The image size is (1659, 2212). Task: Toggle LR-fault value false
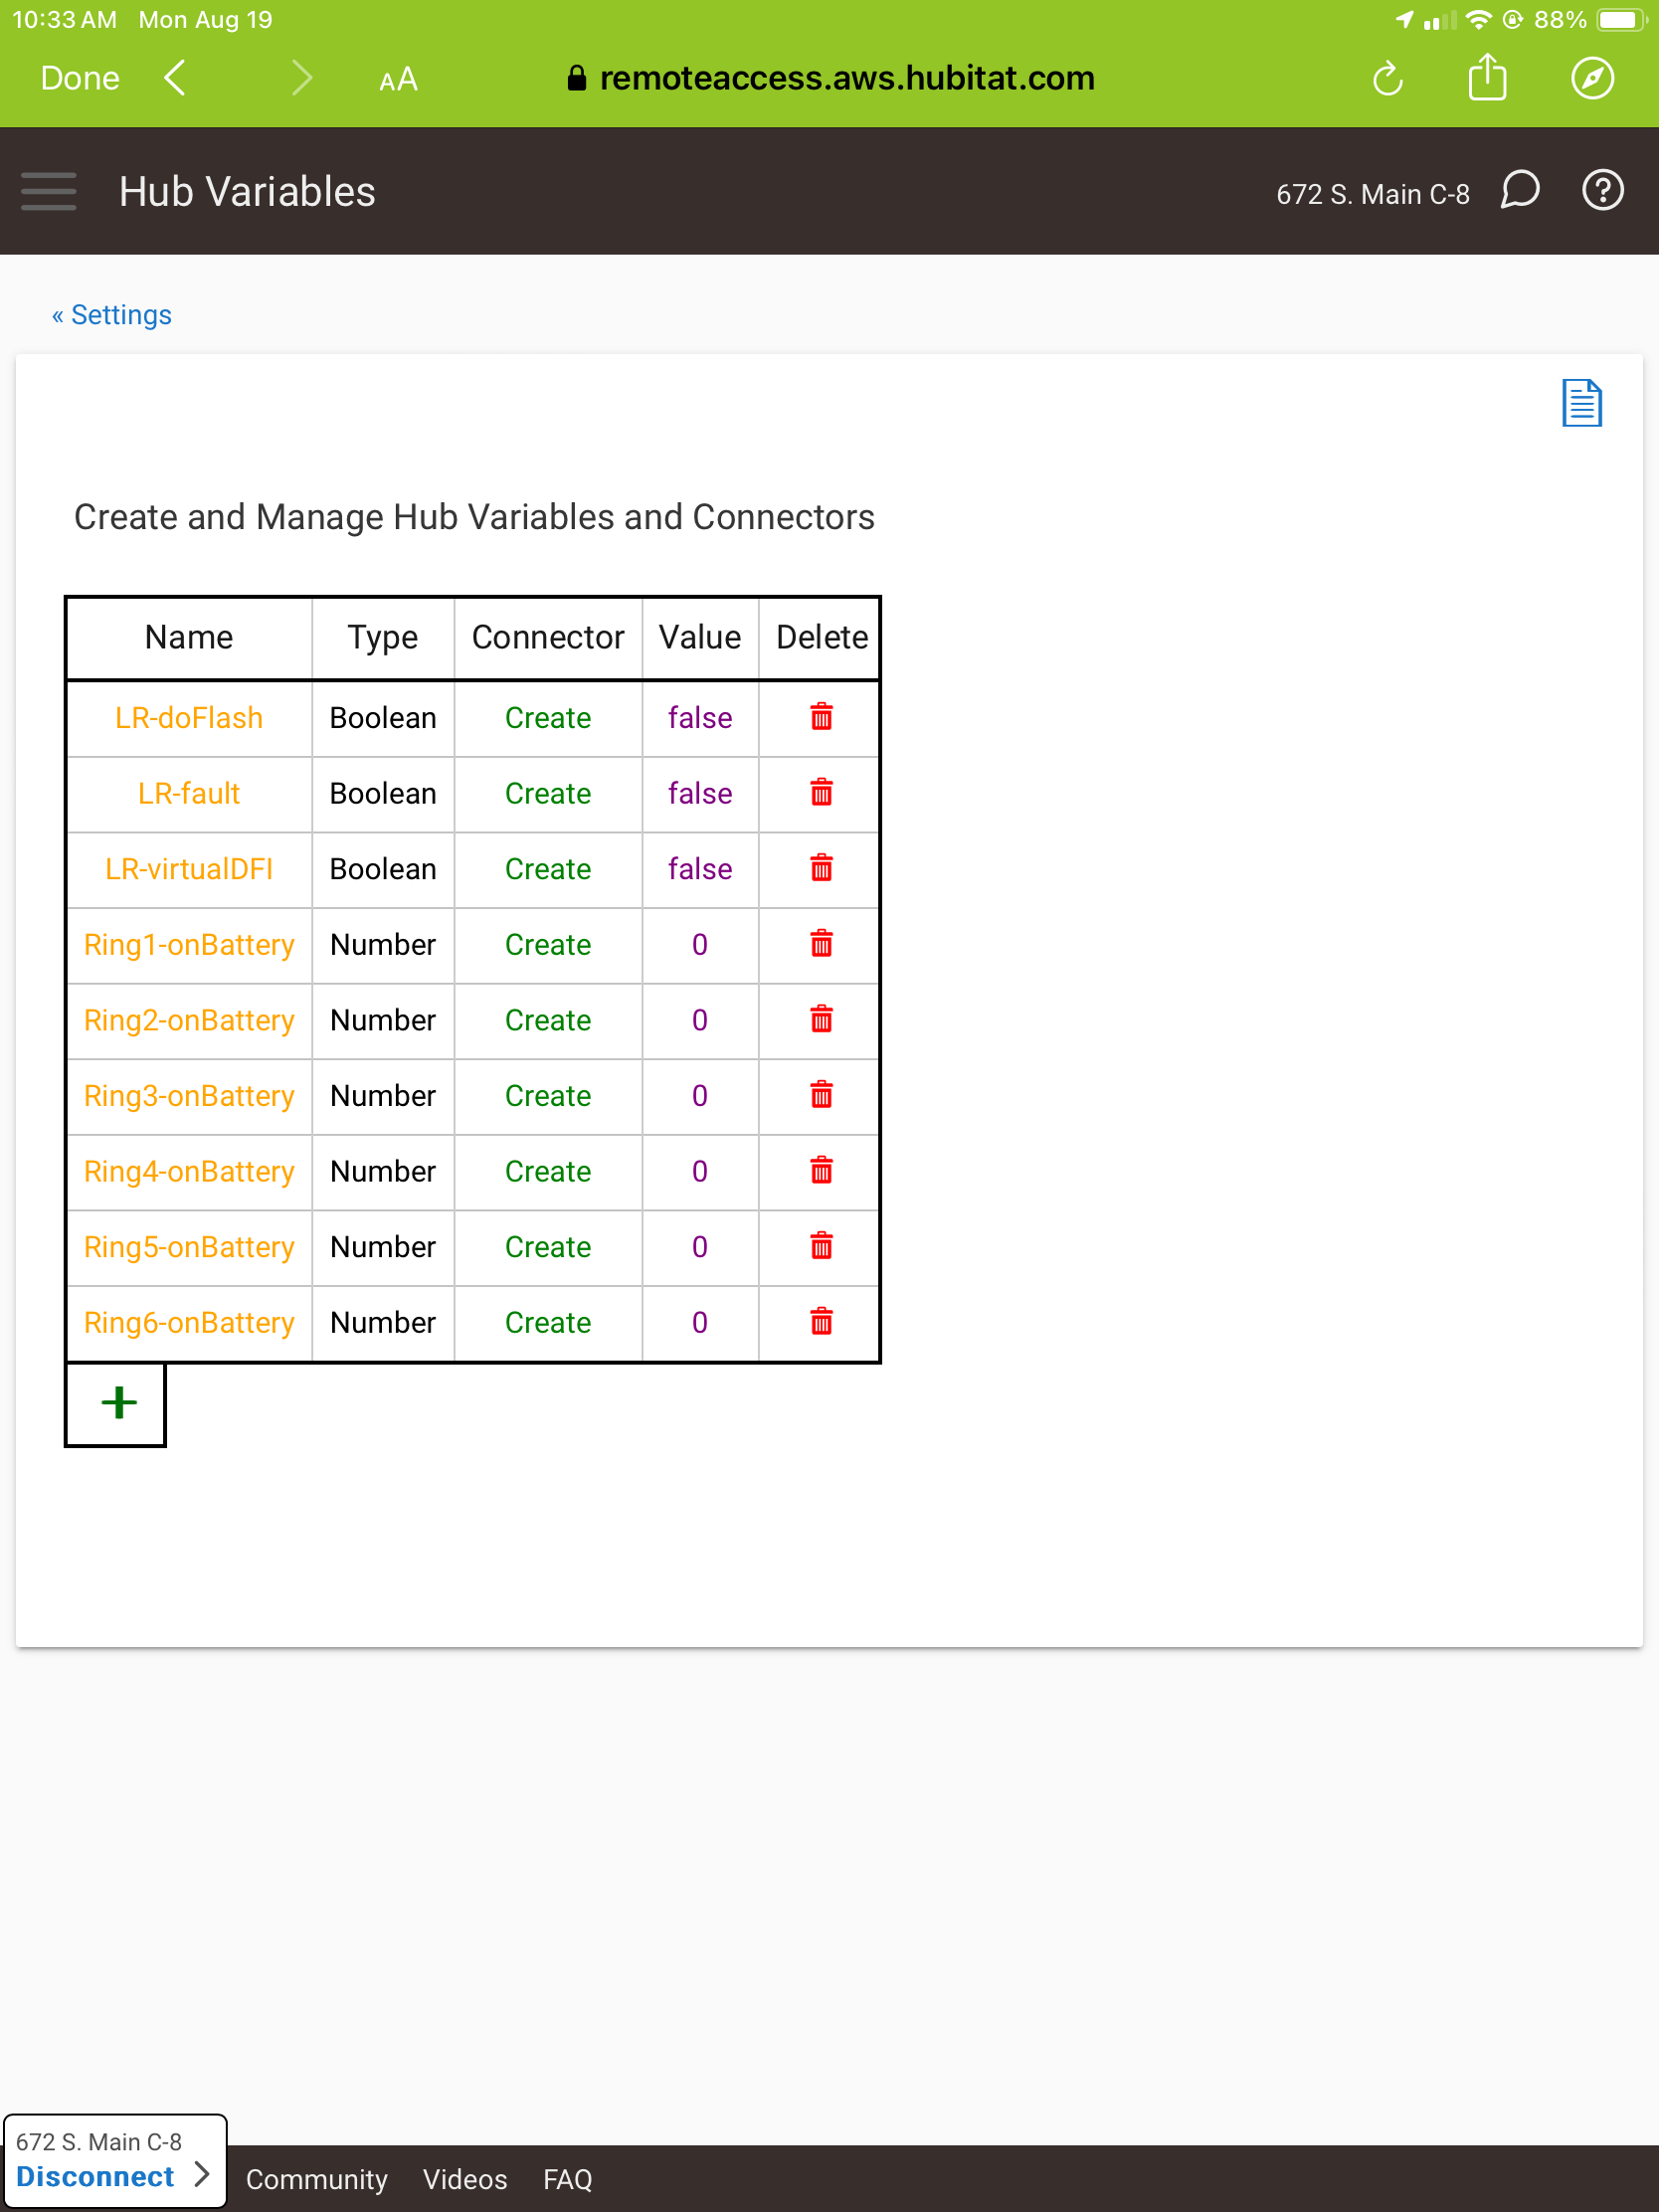pos(699,793)
